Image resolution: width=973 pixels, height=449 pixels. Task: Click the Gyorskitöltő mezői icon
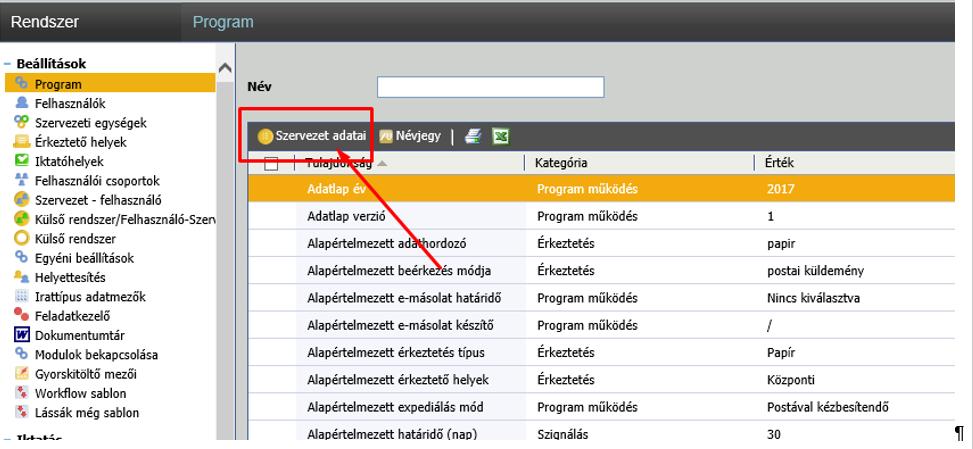22,374
